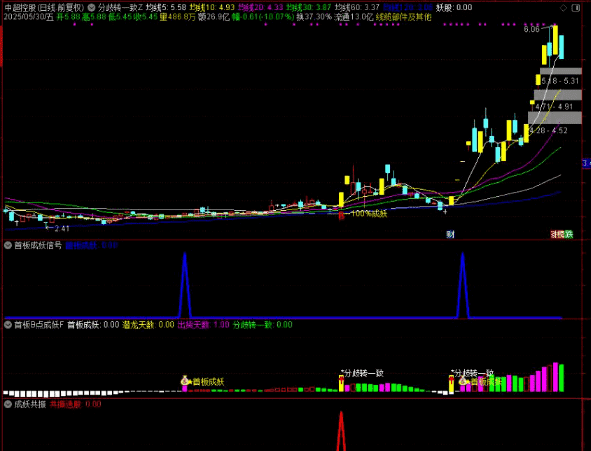Click the 线缆部件及其他 sector link
591x451 pixels.
pyautogui.click(x=403, y=17)
